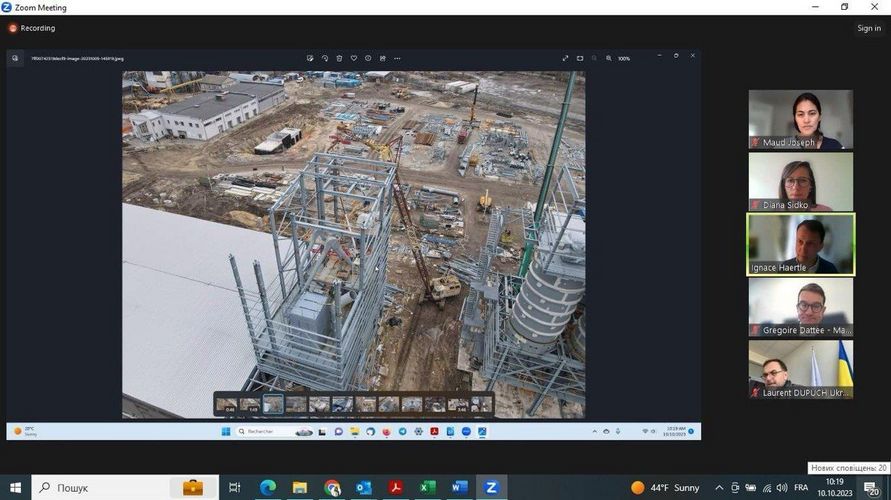This screenshot has width=891, height=500.
Task: Open Outlook from the taskbar
Action: [363, 488]
